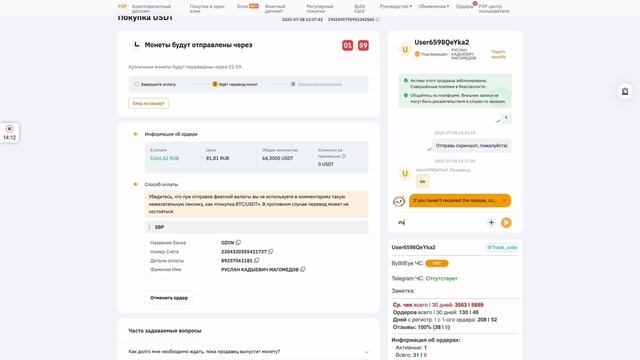This screenshot has width=640, height=360.
Task: Open the Объявления dropdown menu
Action: pyautogui.click(x=433, y=7)
